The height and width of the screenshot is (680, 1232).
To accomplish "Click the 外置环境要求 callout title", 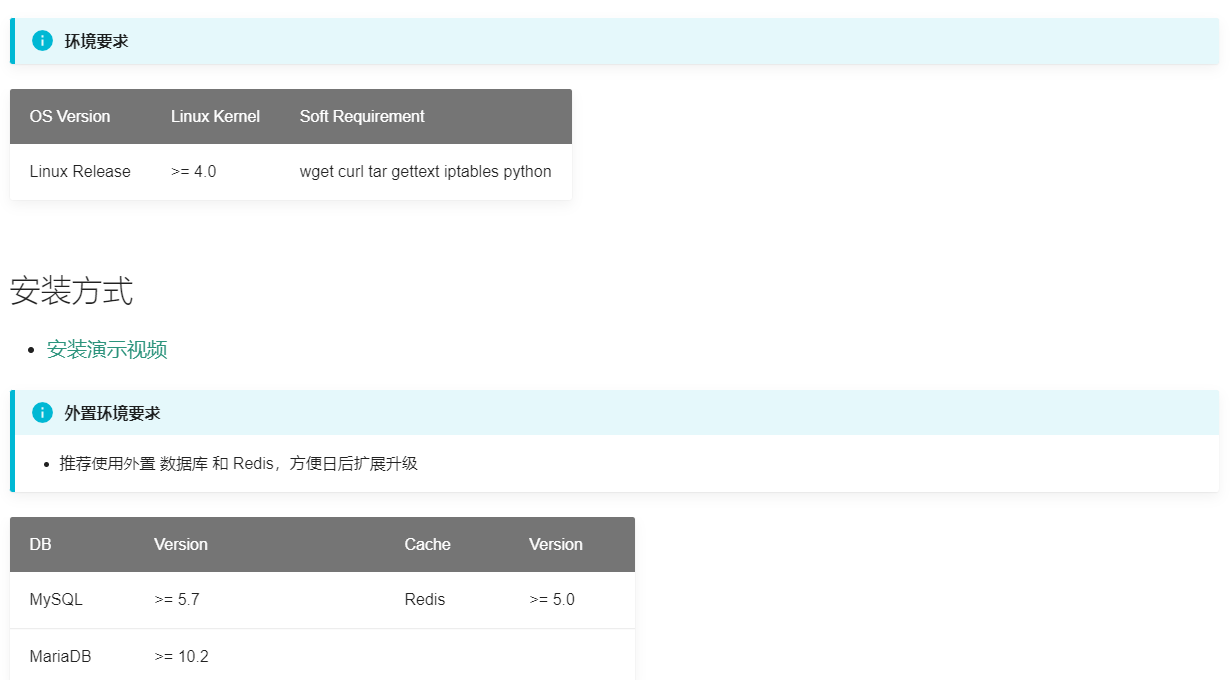I will pos(112,413).
